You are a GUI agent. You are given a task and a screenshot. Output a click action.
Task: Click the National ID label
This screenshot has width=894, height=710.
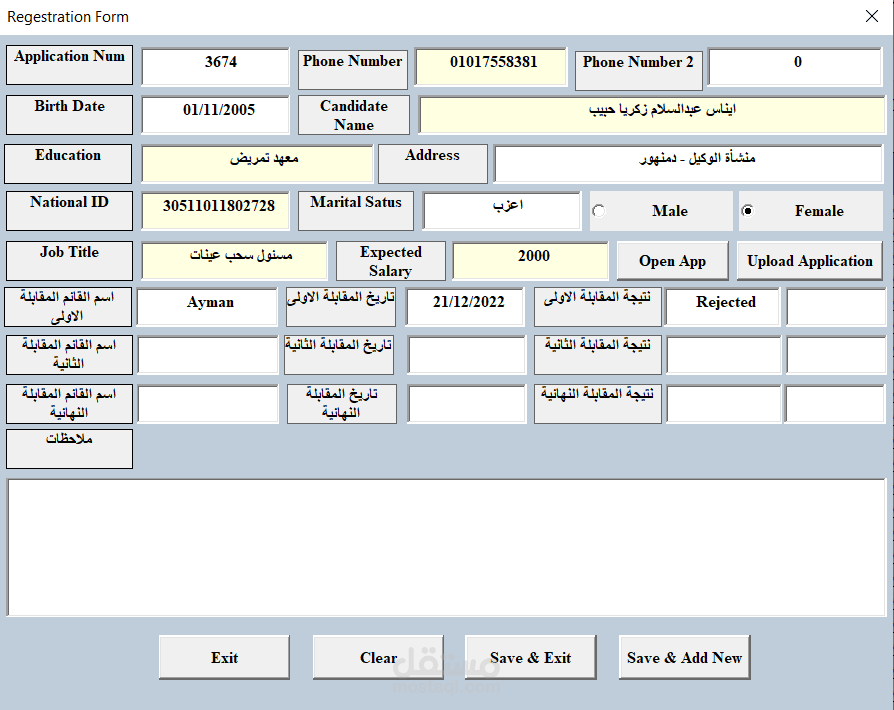[70, 211]
